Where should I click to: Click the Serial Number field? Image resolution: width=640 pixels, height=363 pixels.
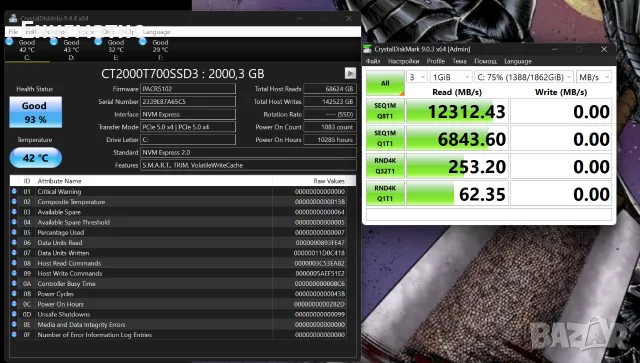[188, 101]
